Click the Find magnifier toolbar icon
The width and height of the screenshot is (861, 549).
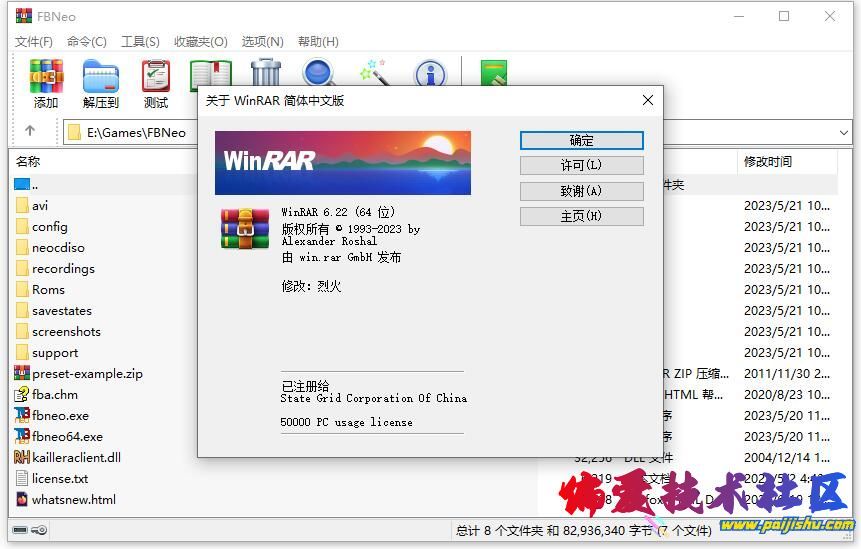click(x=319, y=73)
